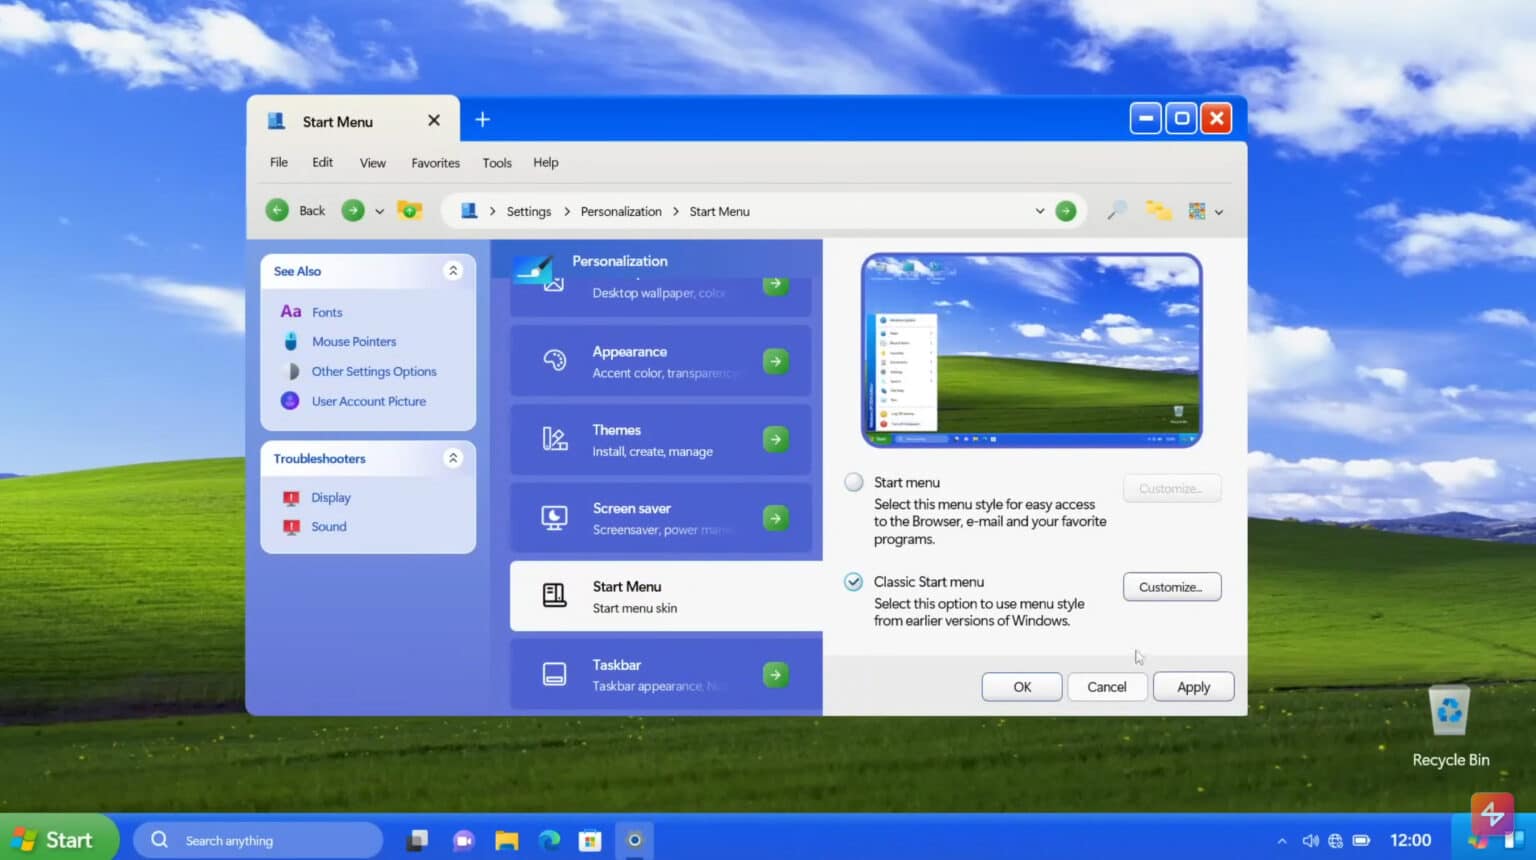The width and height of the screenshot is (1536, 860).
Task: Expand the address bar dropdown
Action: point(1039,211)
